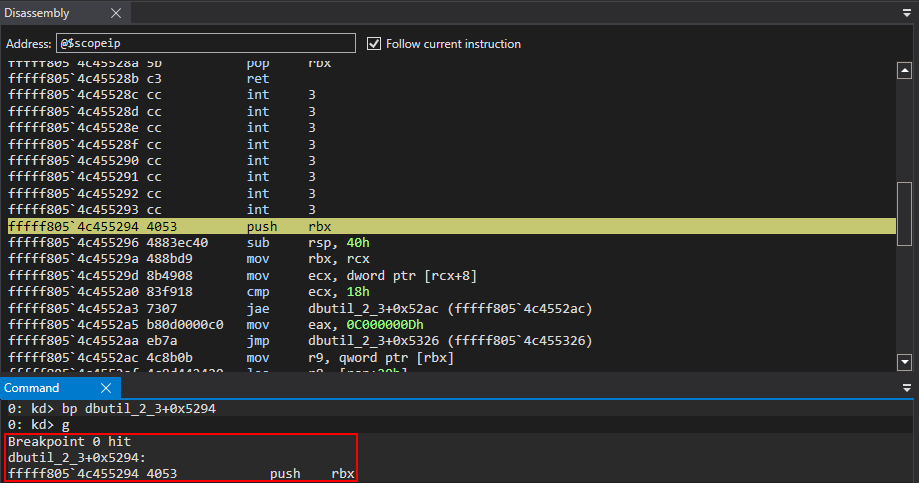Click the Address input field
Viewport: 919px width, 483px height.
pyautogui.click(x=206, y=43)
